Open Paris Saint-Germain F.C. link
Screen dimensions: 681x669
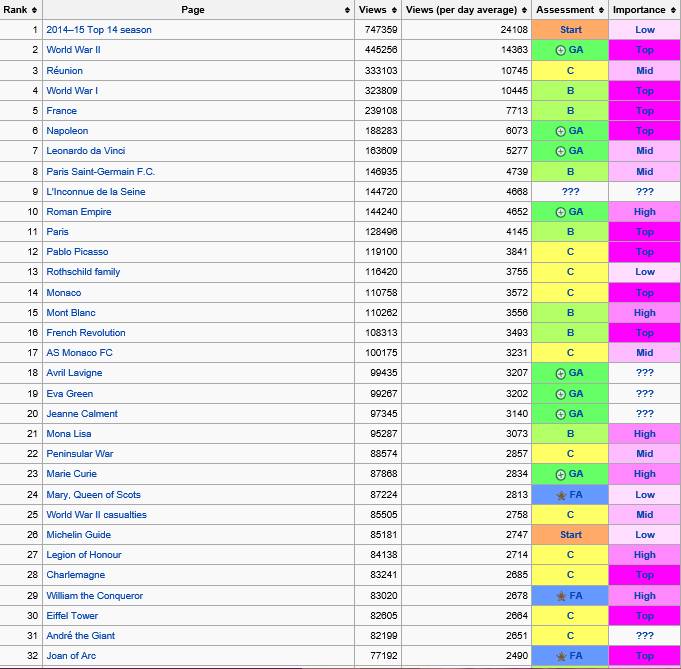coord(101,172)
